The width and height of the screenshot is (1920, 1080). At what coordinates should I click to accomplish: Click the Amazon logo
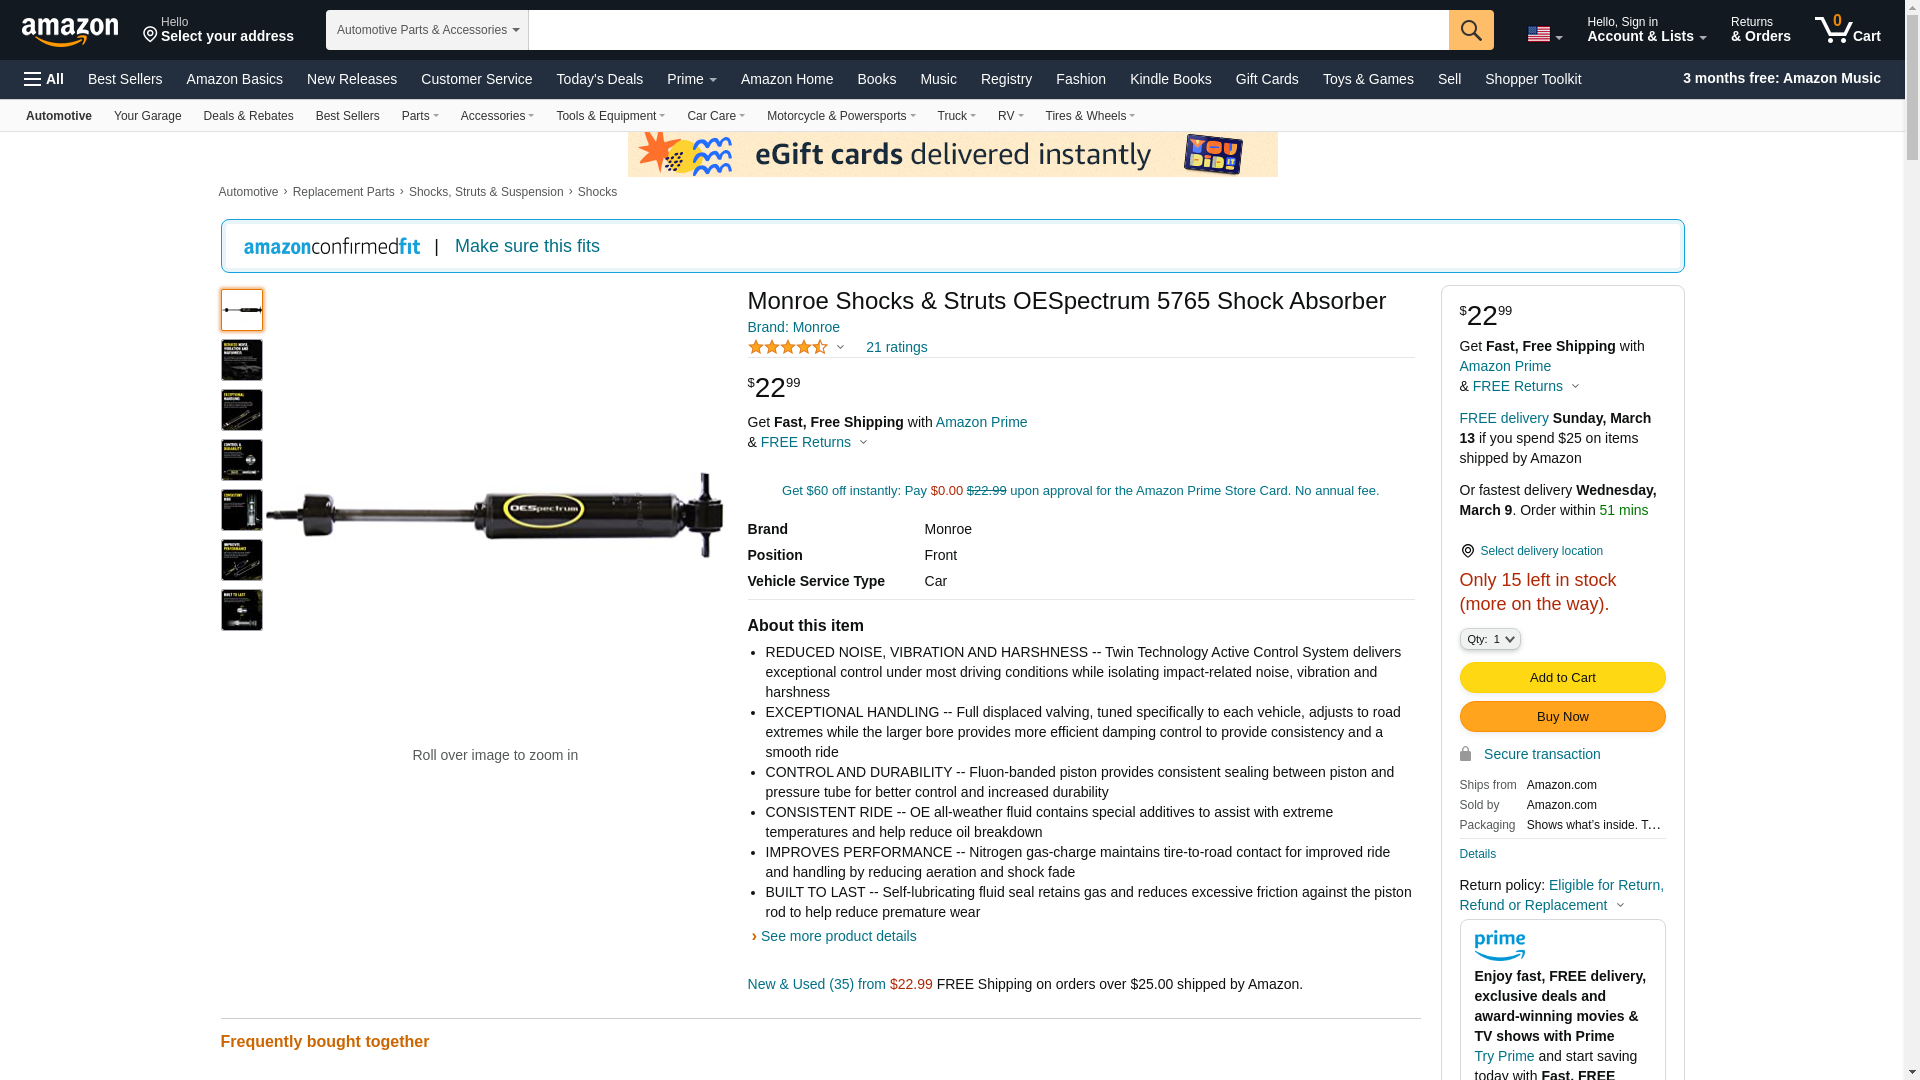(70, 31)
